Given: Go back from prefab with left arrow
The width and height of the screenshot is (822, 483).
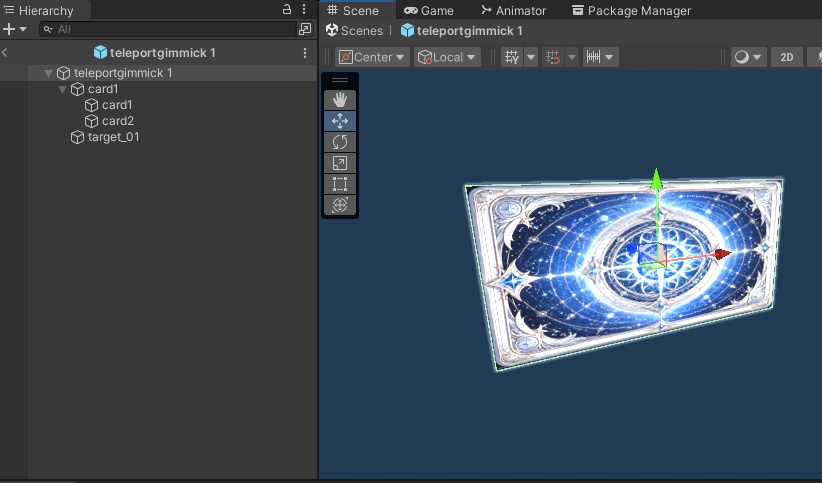Looking at the screenshot, I should (5, 52).
